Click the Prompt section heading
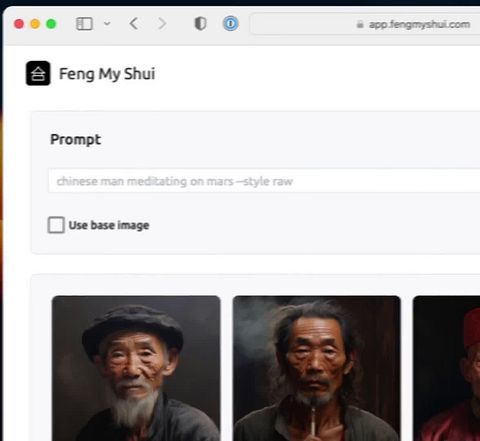The height and width of the screenshot is (441, 480). [75, 139]
